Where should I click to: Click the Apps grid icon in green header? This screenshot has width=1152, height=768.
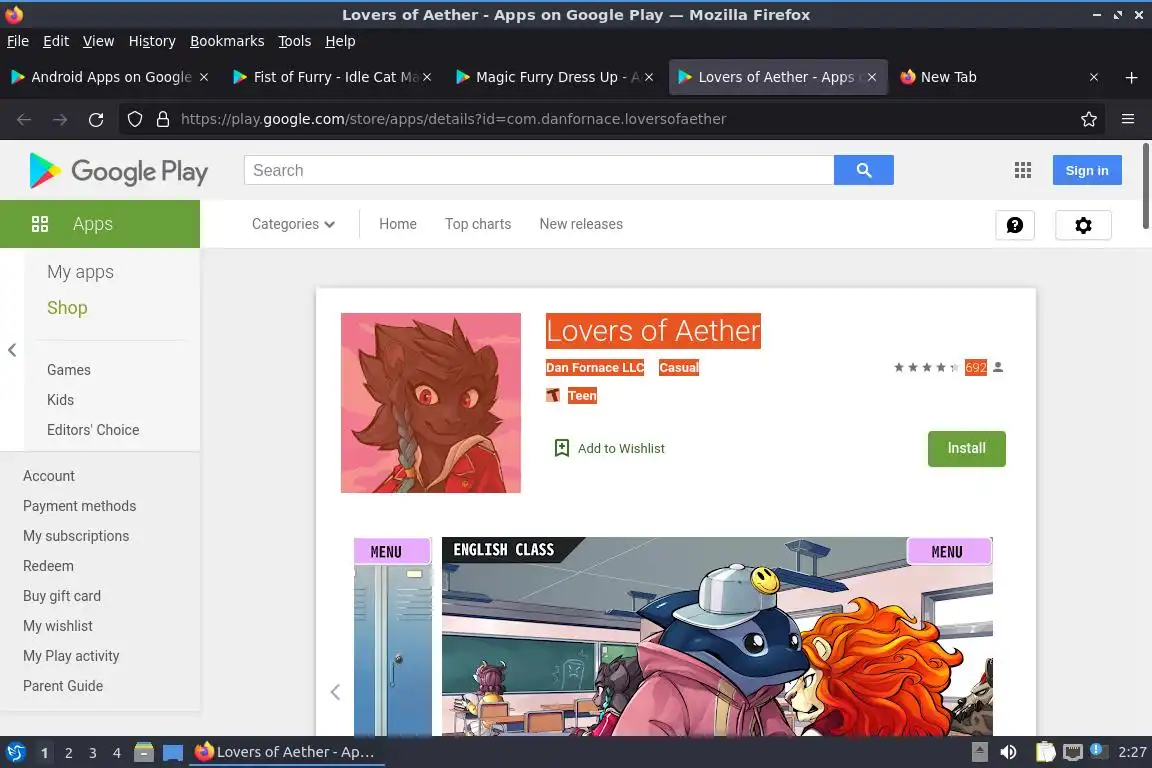coord(40,224)
